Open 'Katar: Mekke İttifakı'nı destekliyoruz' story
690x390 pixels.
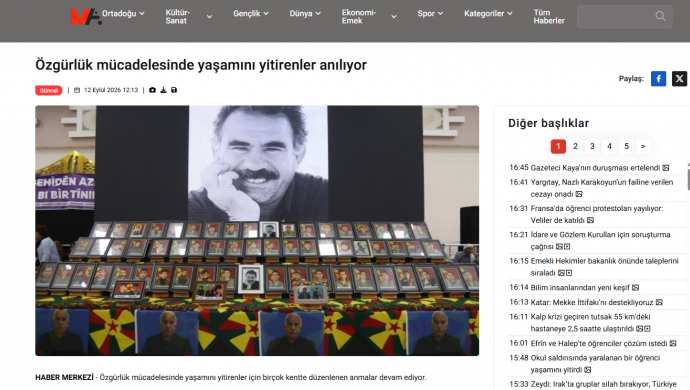pyautogui.click(x=592, y=302)
